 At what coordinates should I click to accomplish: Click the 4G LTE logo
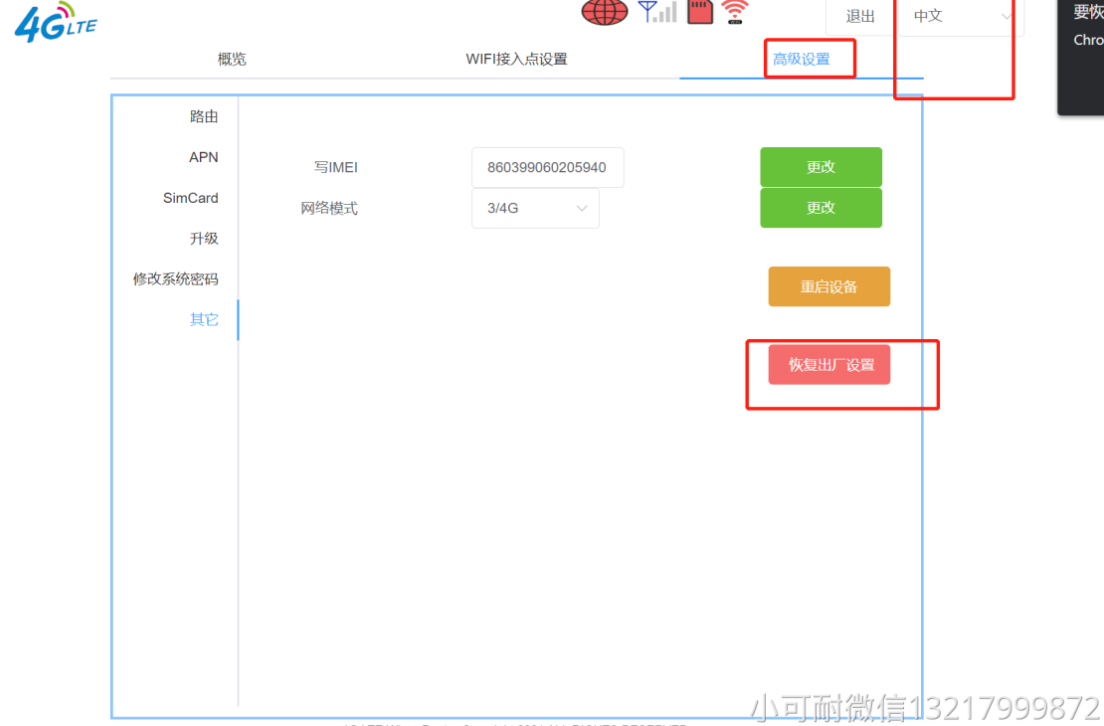(56, 22)
